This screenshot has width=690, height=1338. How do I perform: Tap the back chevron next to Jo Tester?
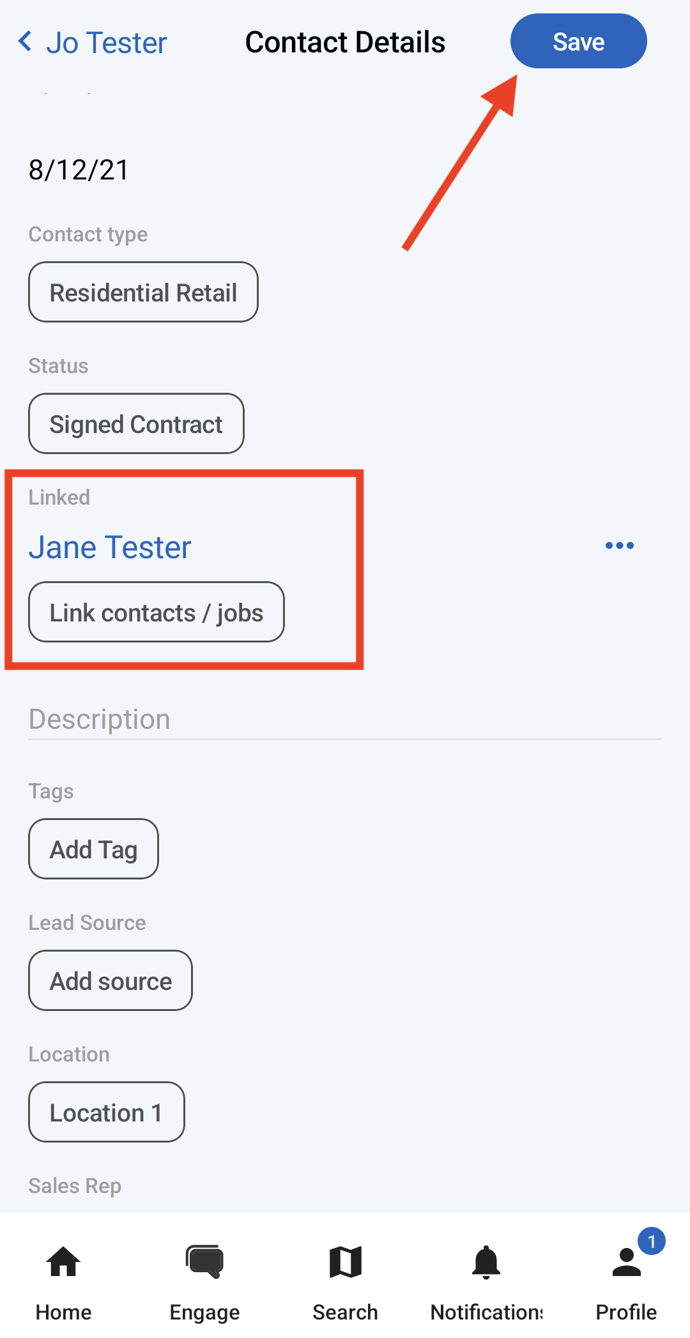22,41
